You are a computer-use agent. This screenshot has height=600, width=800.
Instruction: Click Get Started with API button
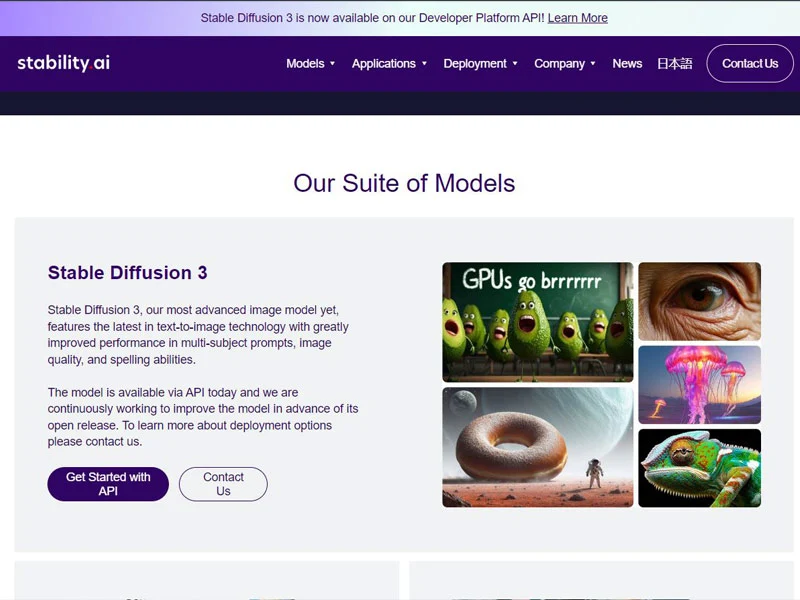click(x=108, y=484)
